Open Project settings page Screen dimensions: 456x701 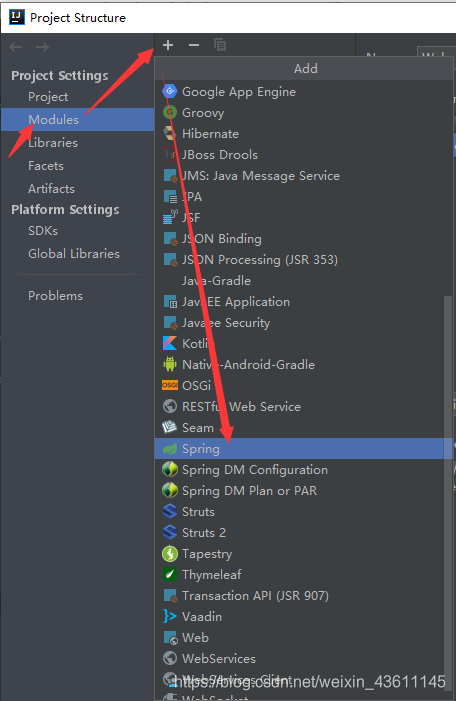pos(48,97)
